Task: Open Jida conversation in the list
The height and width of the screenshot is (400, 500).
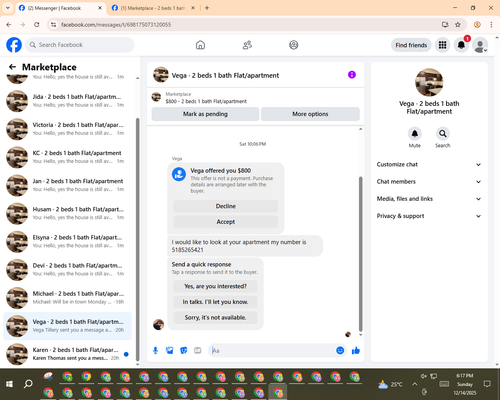Action: coord(67,101)
